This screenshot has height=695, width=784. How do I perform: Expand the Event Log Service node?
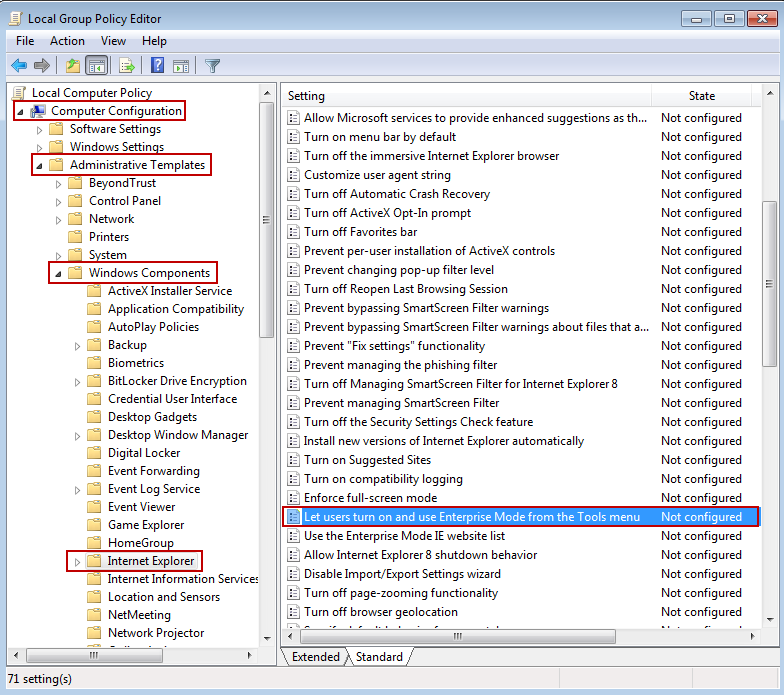coord(77,490)
